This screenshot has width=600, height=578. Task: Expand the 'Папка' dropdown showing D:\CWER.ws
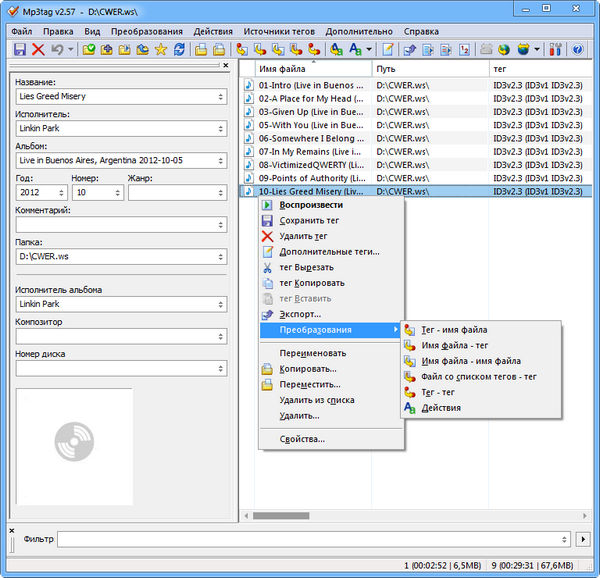[220, 257]
